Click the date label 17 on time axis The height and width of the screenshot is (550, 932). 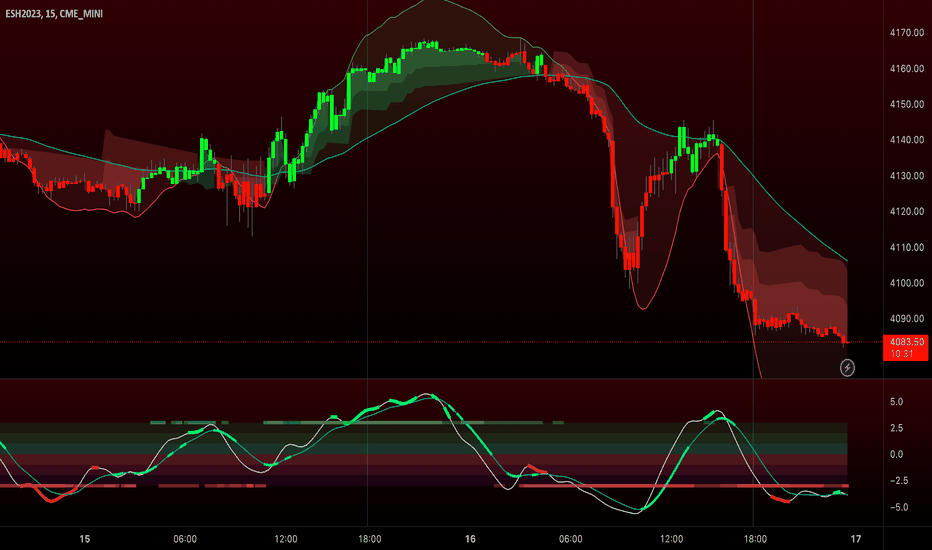[855, 539]
